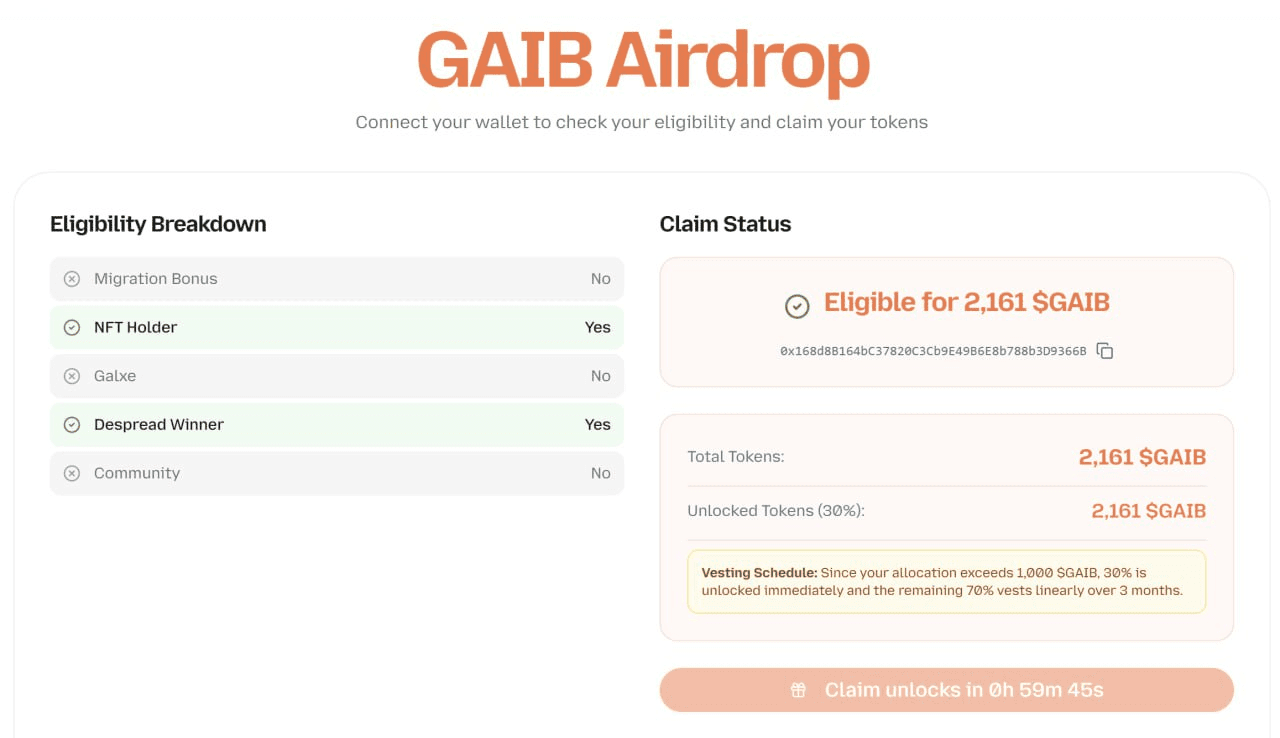Expand the Vesting Schedule notice box

click(946, 581)
